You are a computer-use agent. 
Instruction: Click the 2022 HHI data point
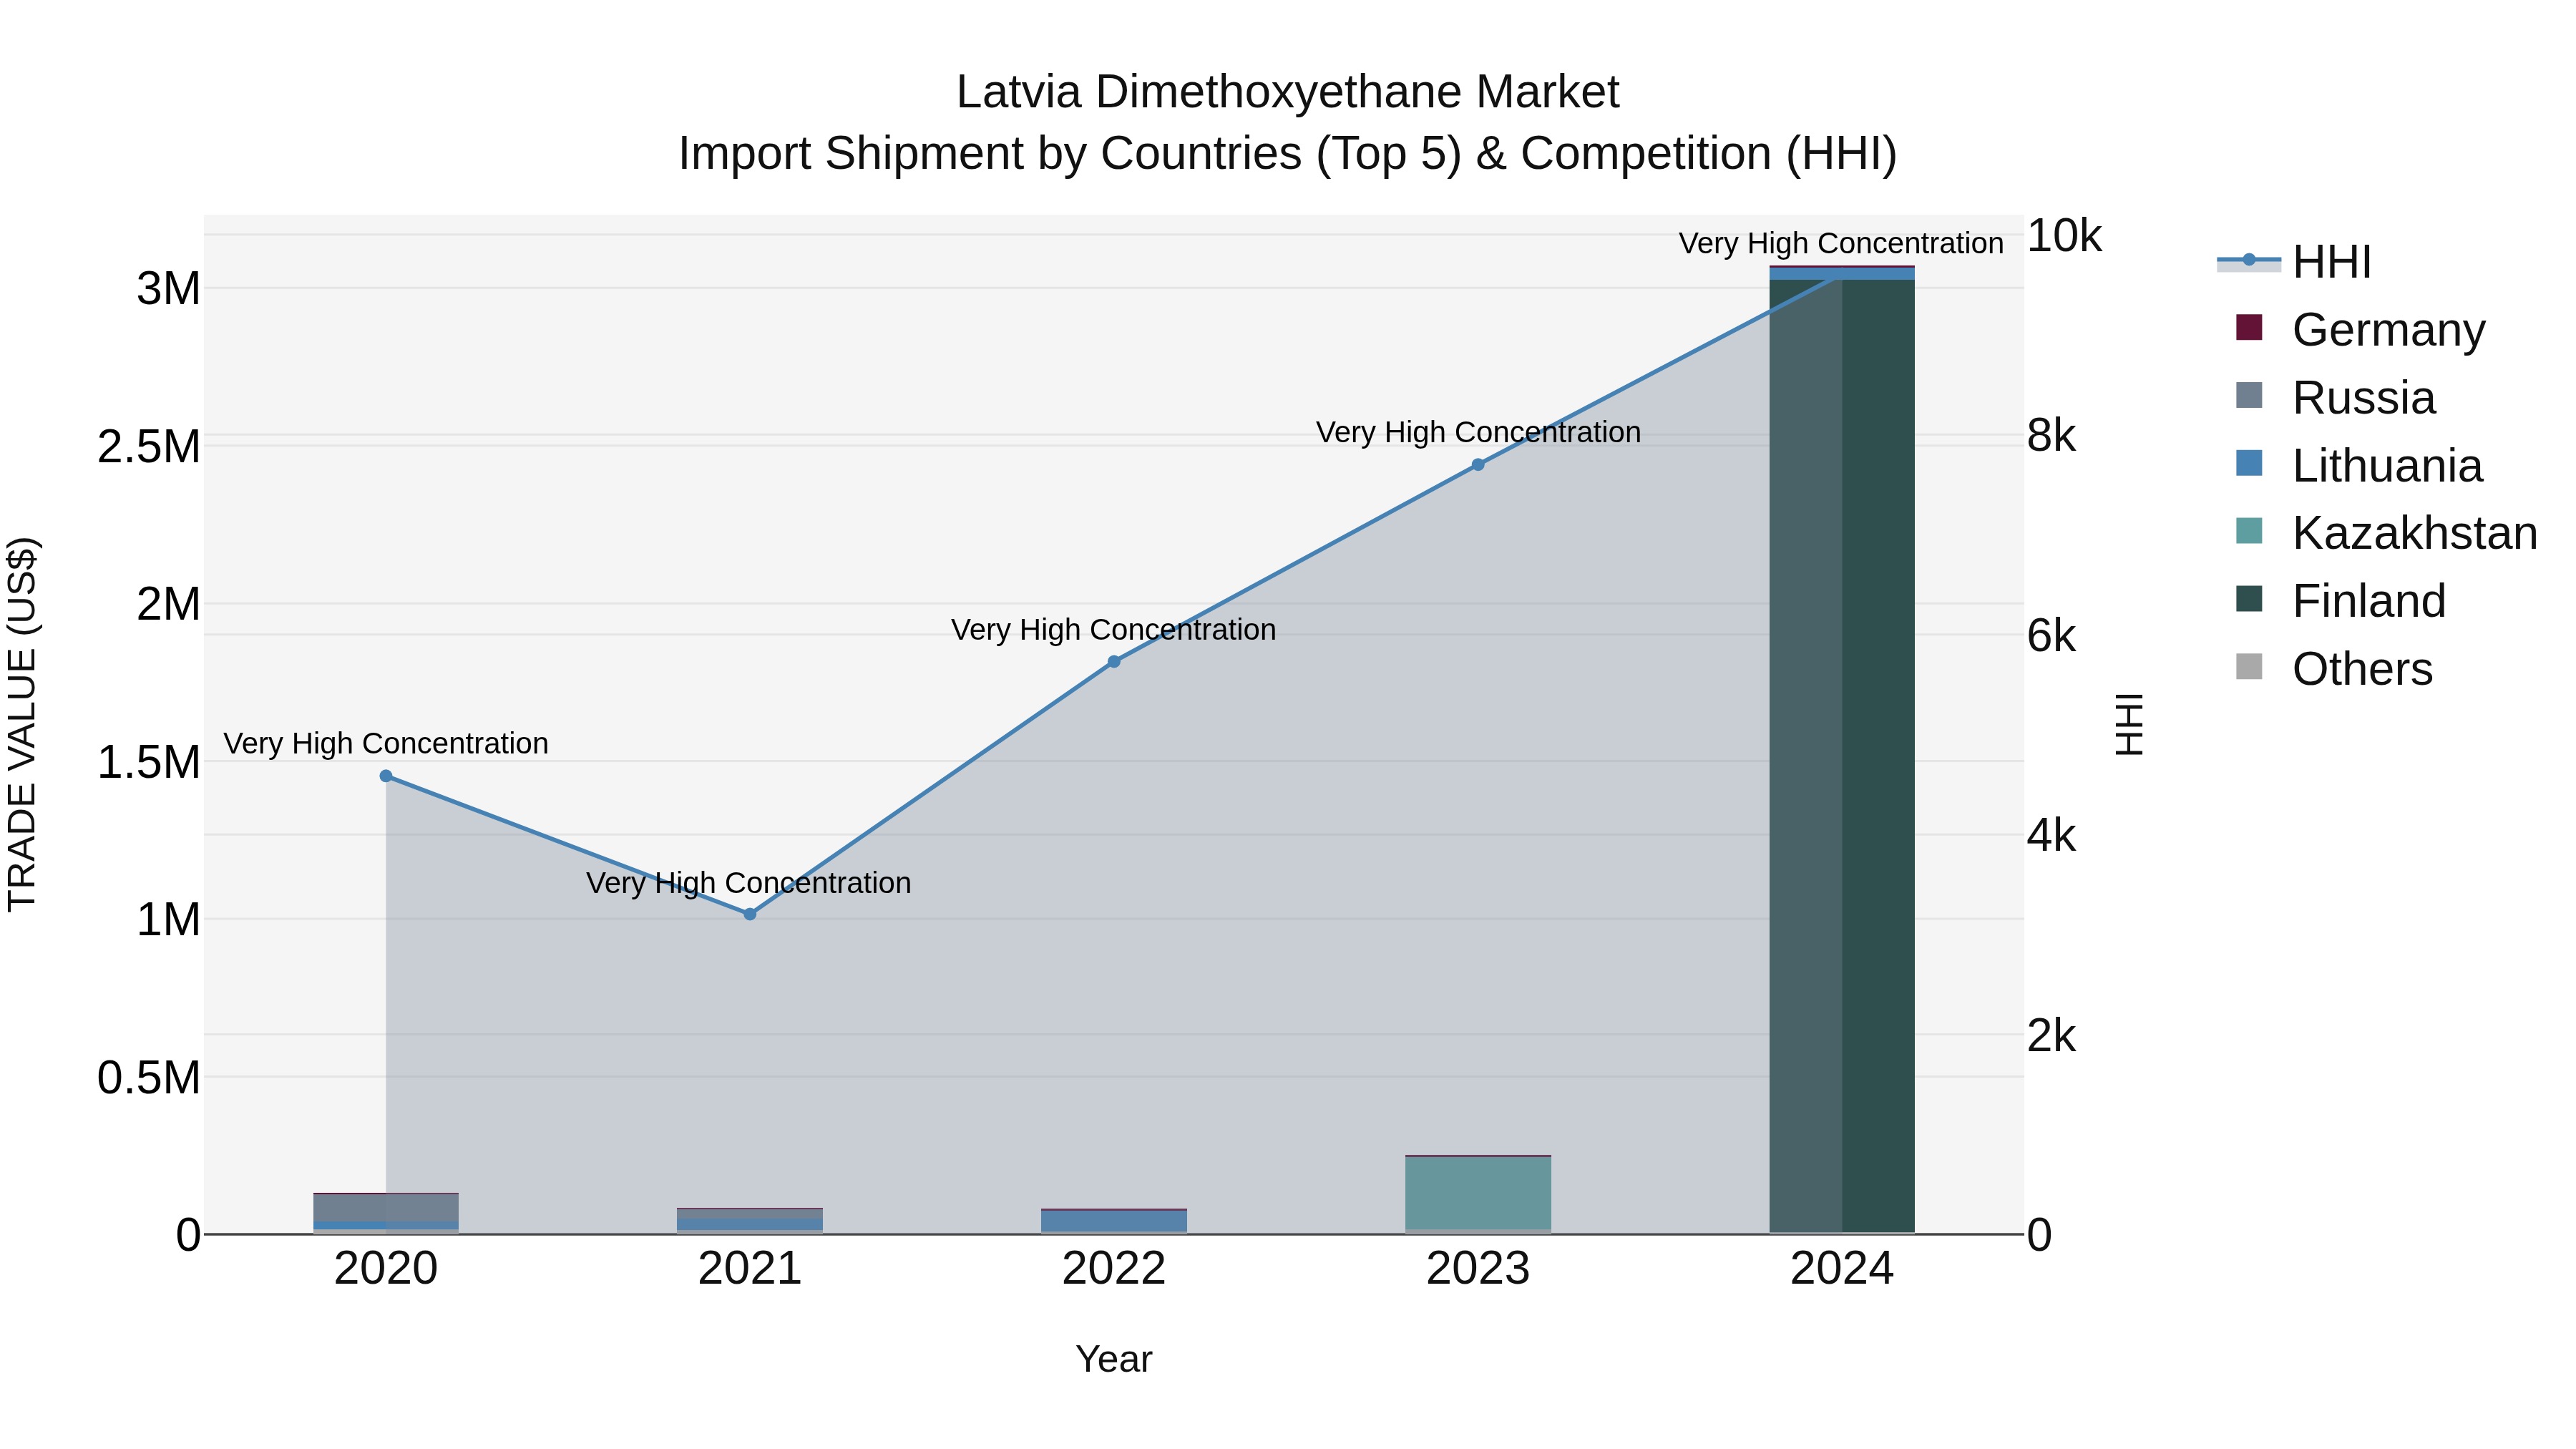click(1114, 662)
